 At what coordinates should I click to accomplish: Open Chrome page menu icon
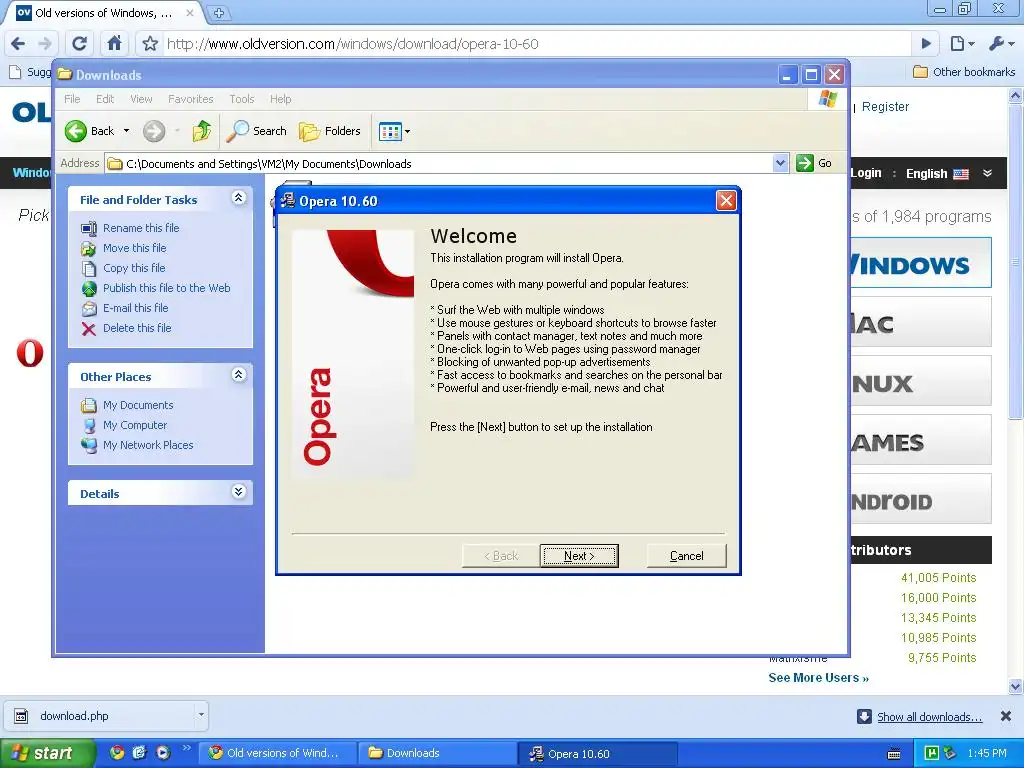962,44
